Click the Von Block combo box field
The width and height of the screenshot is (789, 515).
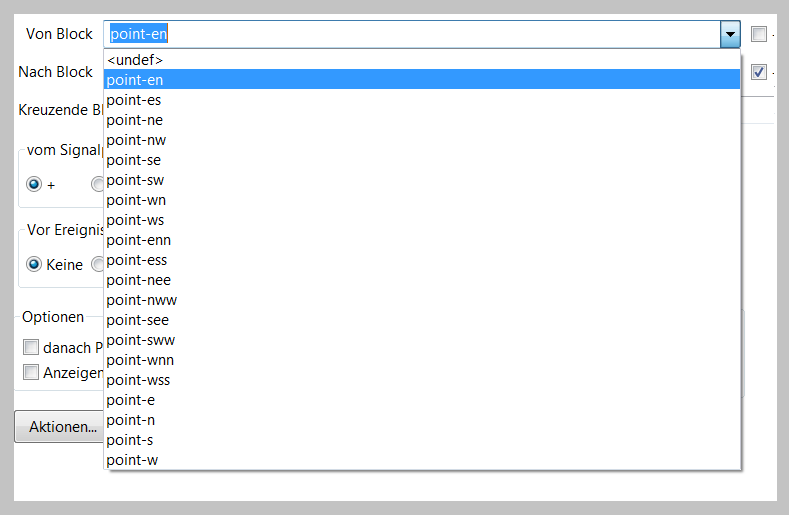[x=410, y=34]
